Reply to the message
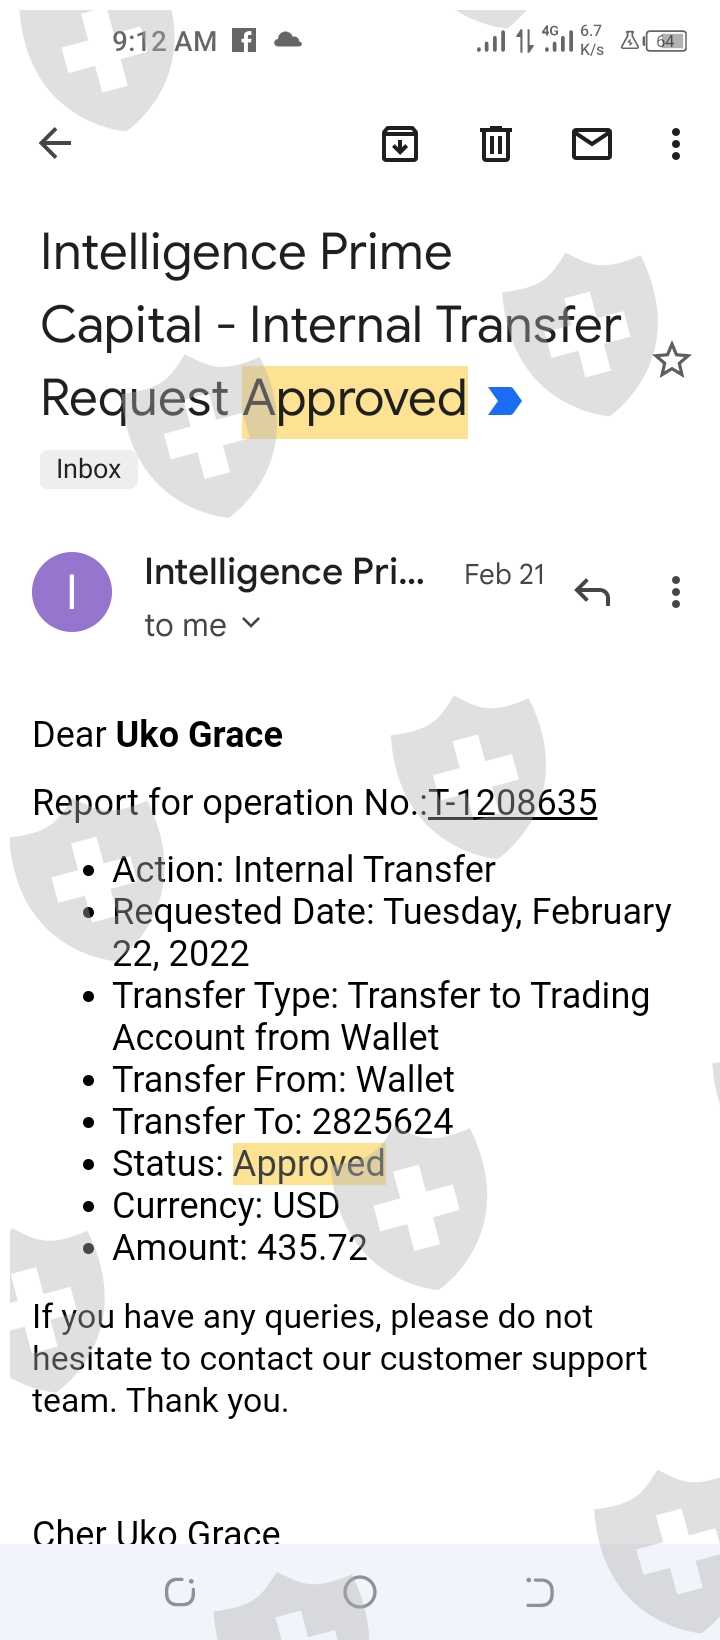This screenshot has width=720, height=1640. pyautogui.click(x=592, y=593)
